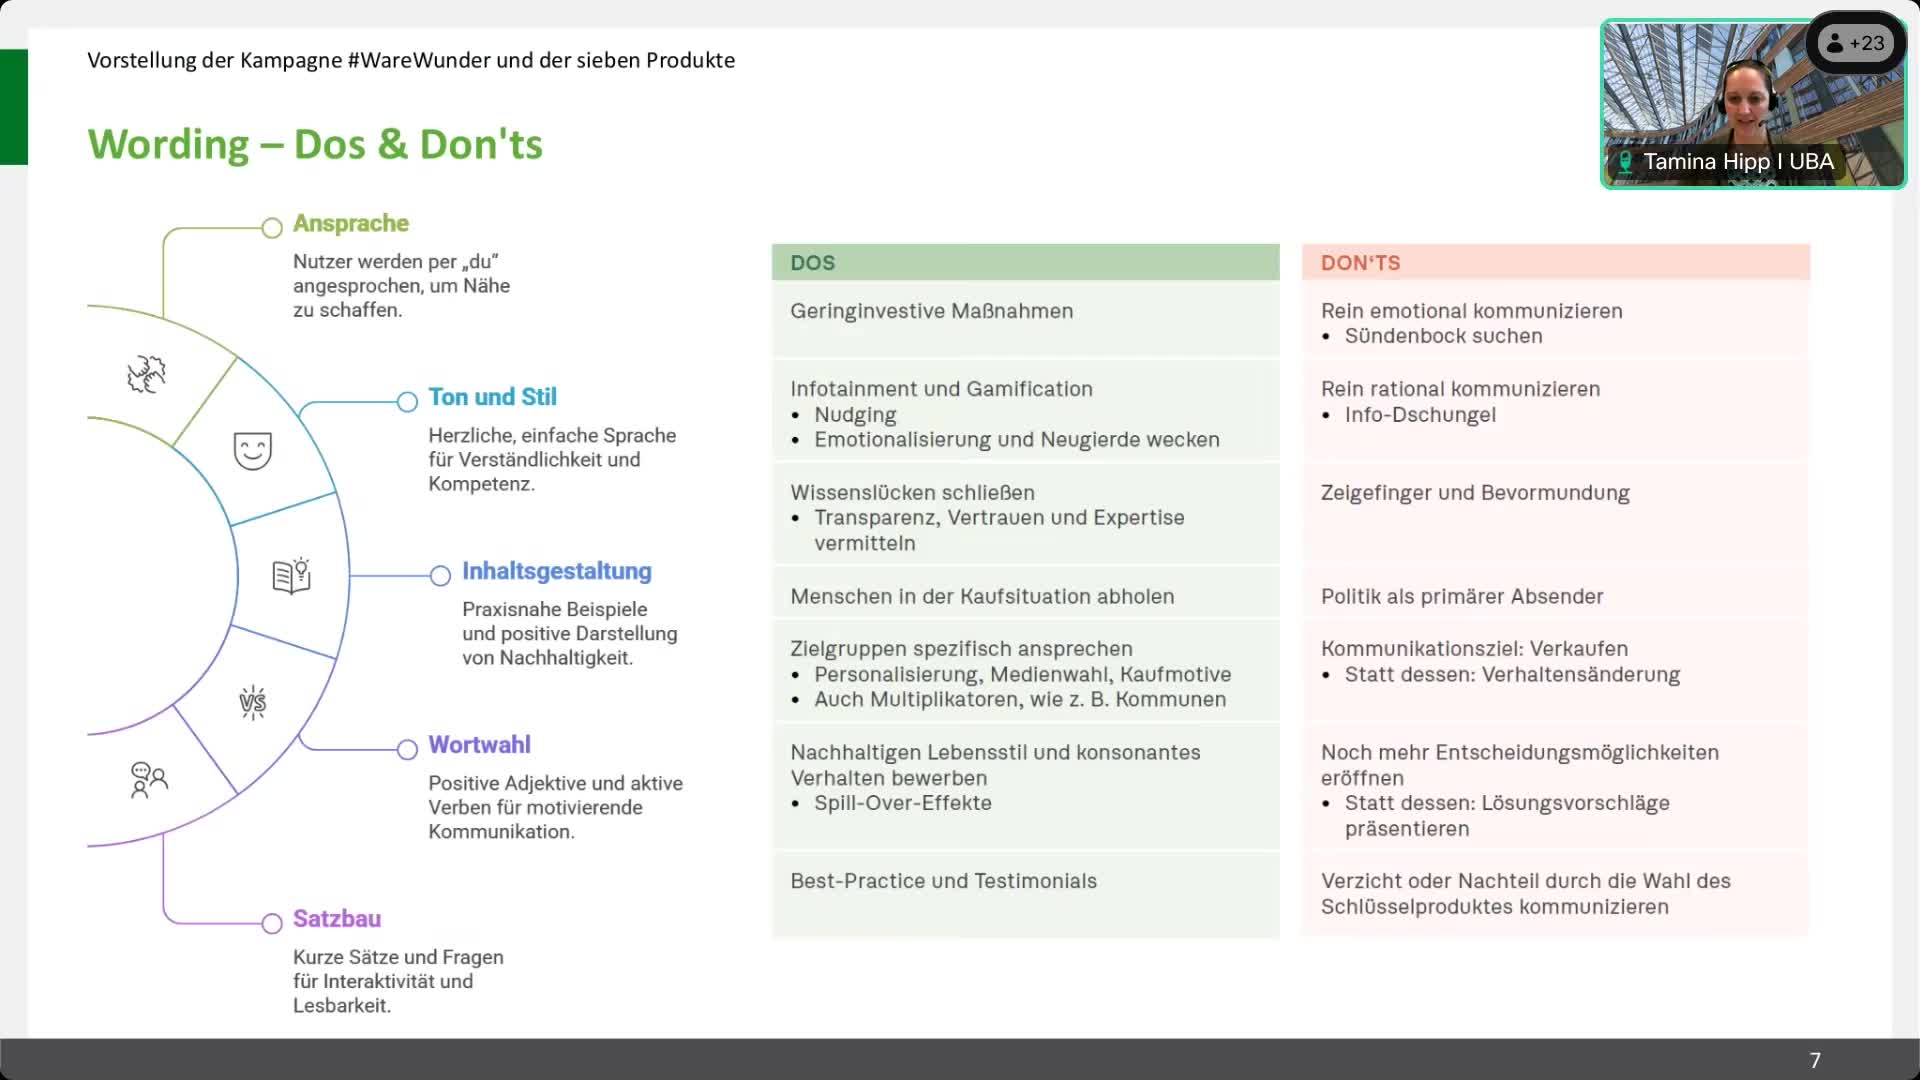Viewport: 1920px width, 1080px height.
Task: Click the people chatting icon in arc
Action: pyautogui.click(x=149, y=779)
